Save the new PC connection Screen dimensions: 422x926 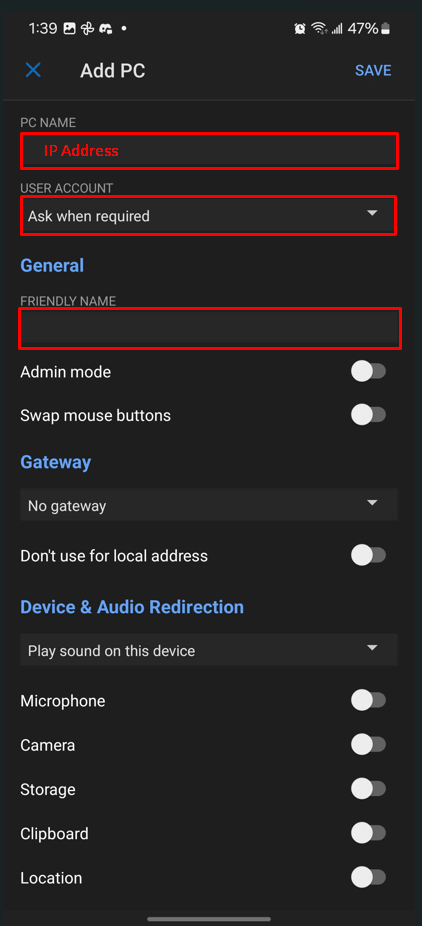tap(373, 70)
